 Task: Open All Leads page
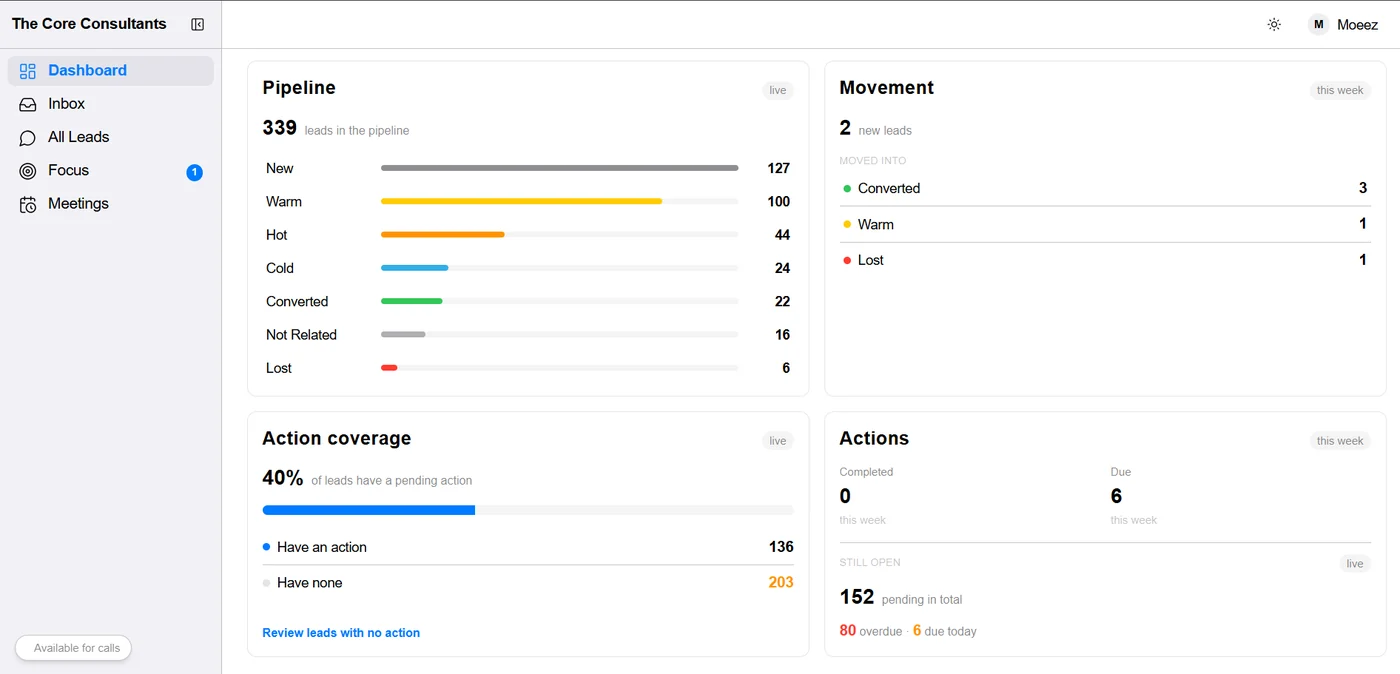(x=111, y=137)
